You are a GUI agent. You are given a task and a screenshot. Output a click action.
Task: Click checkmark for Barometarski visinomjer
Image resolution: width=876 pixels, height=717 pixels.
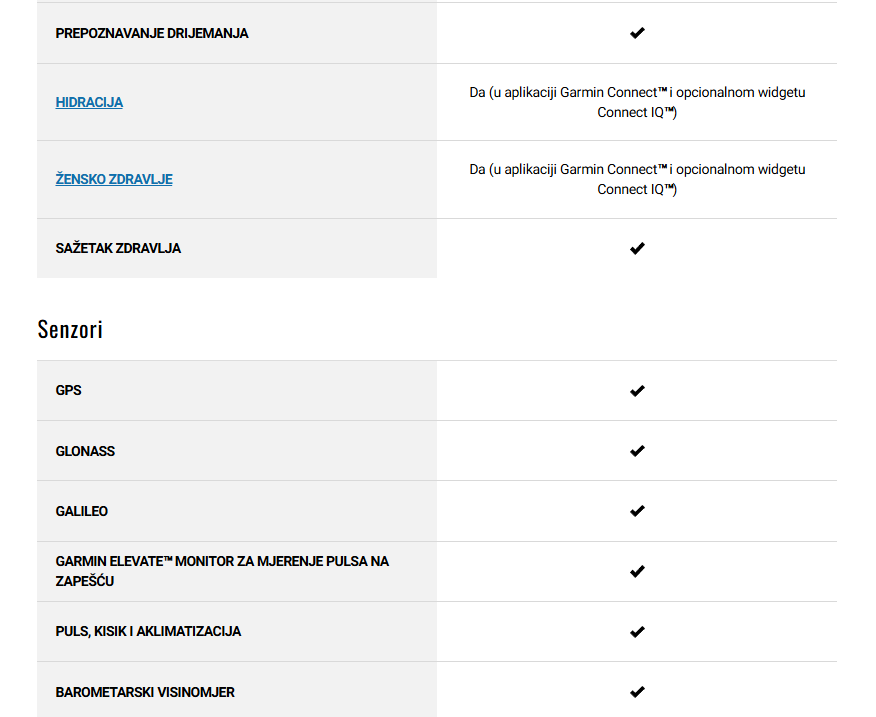637,692
